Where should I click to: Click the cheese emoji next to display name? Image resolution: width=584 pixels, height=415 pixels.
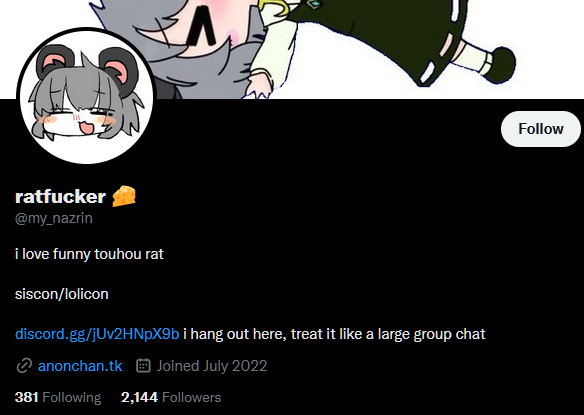[124, 196]
